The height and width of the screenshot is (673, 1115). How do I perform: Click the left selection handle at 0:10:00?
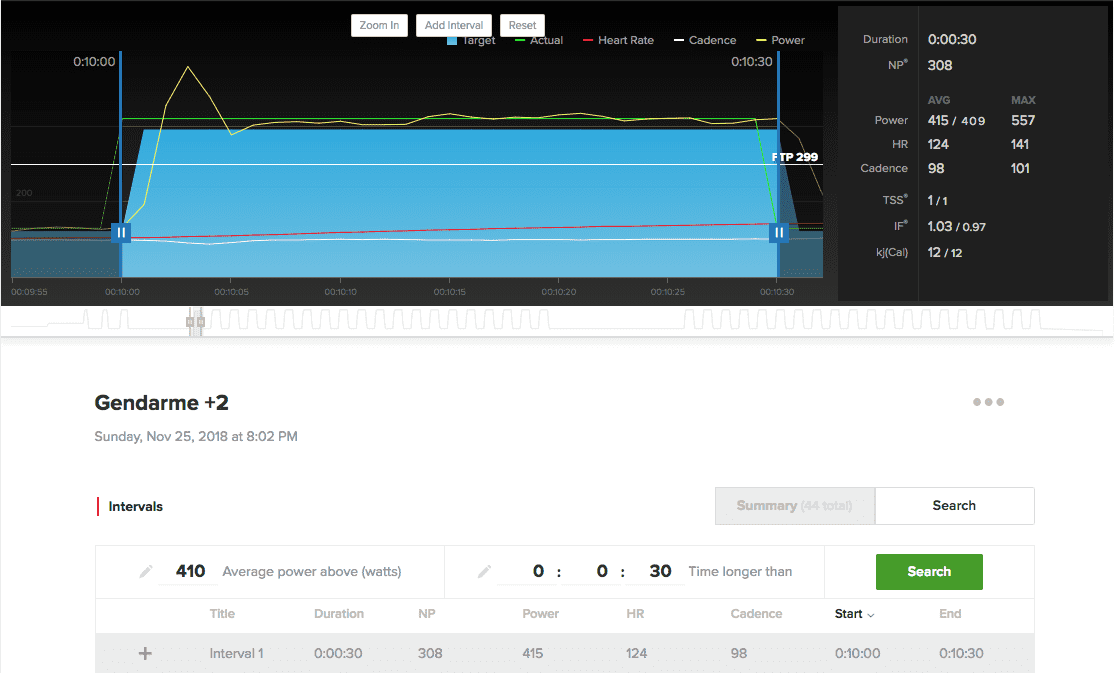121,232
